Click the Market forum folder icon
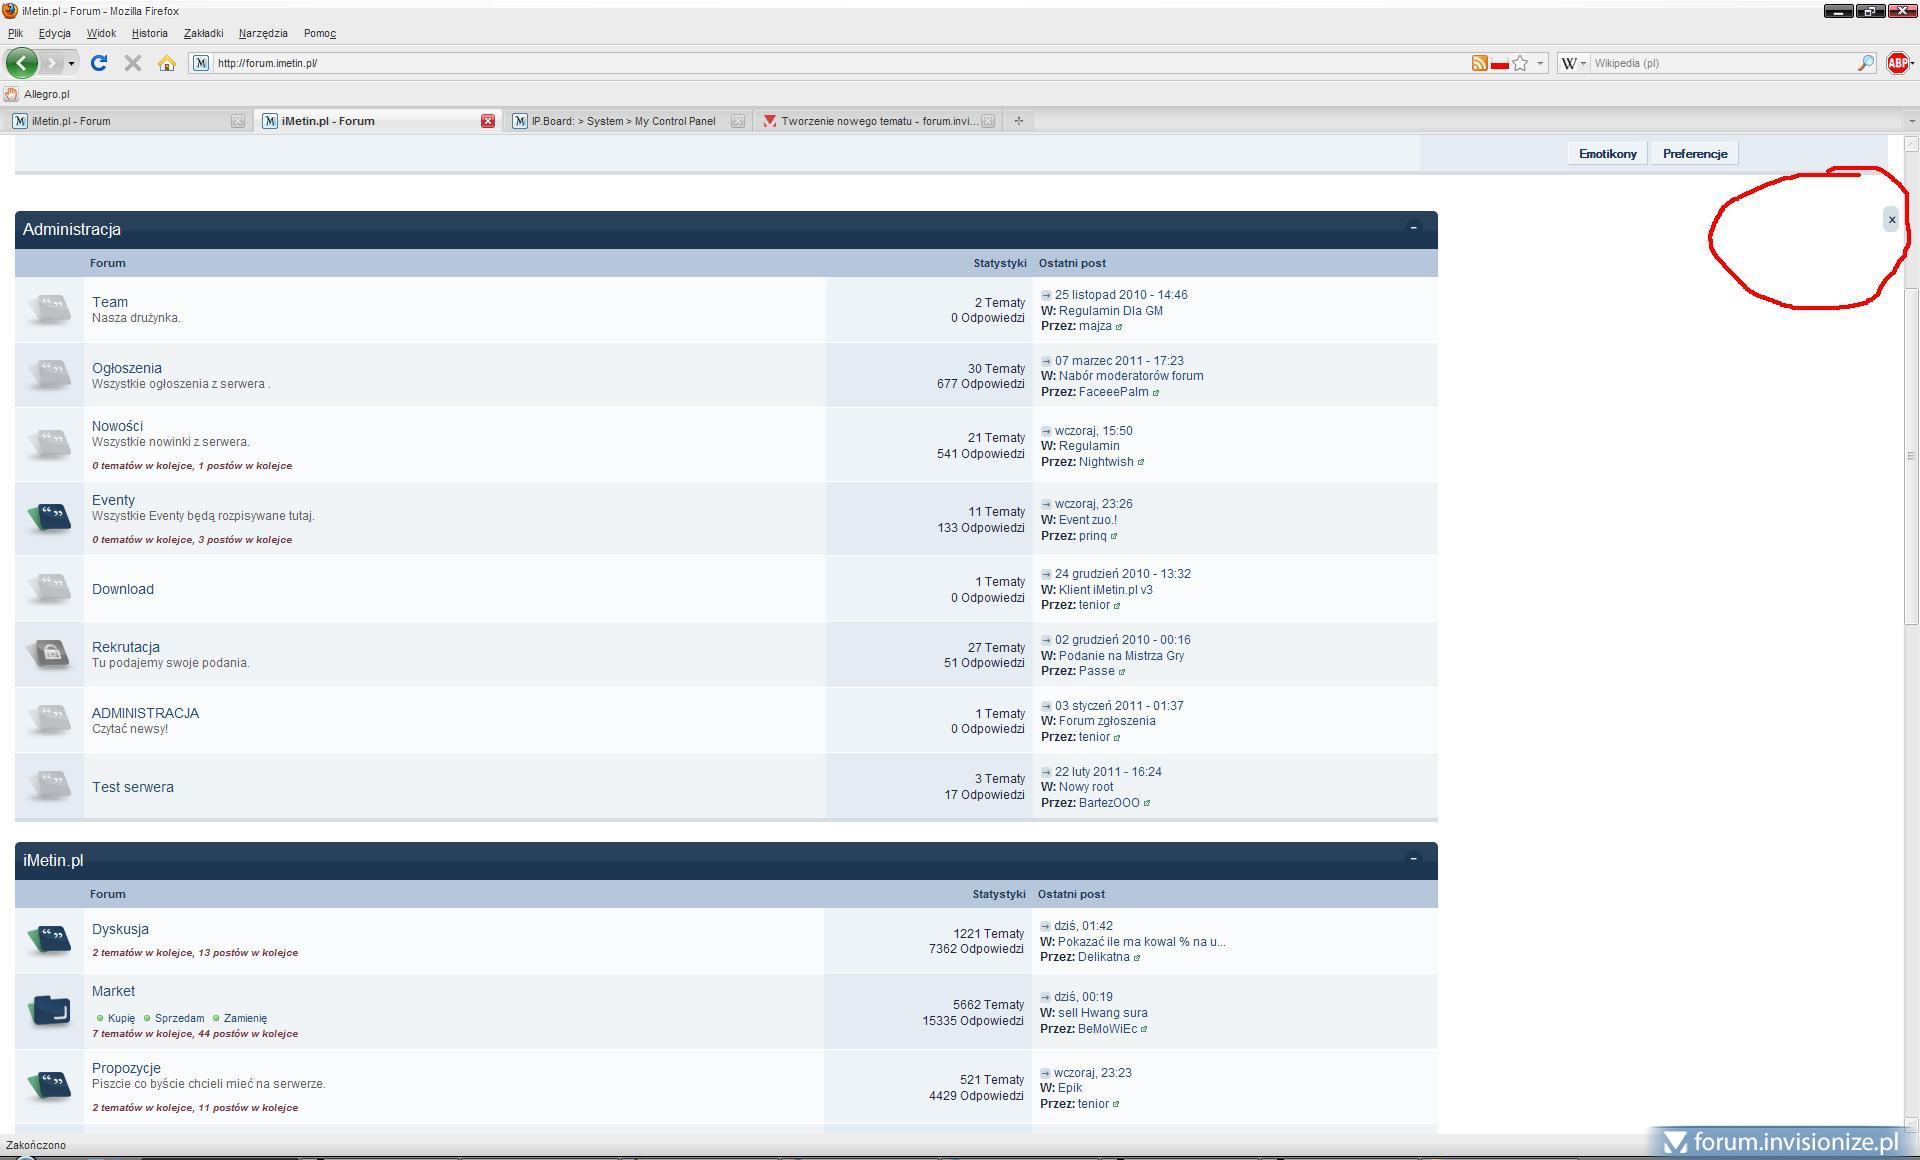This screenshot has width=1920, height=1160. 49,1010
